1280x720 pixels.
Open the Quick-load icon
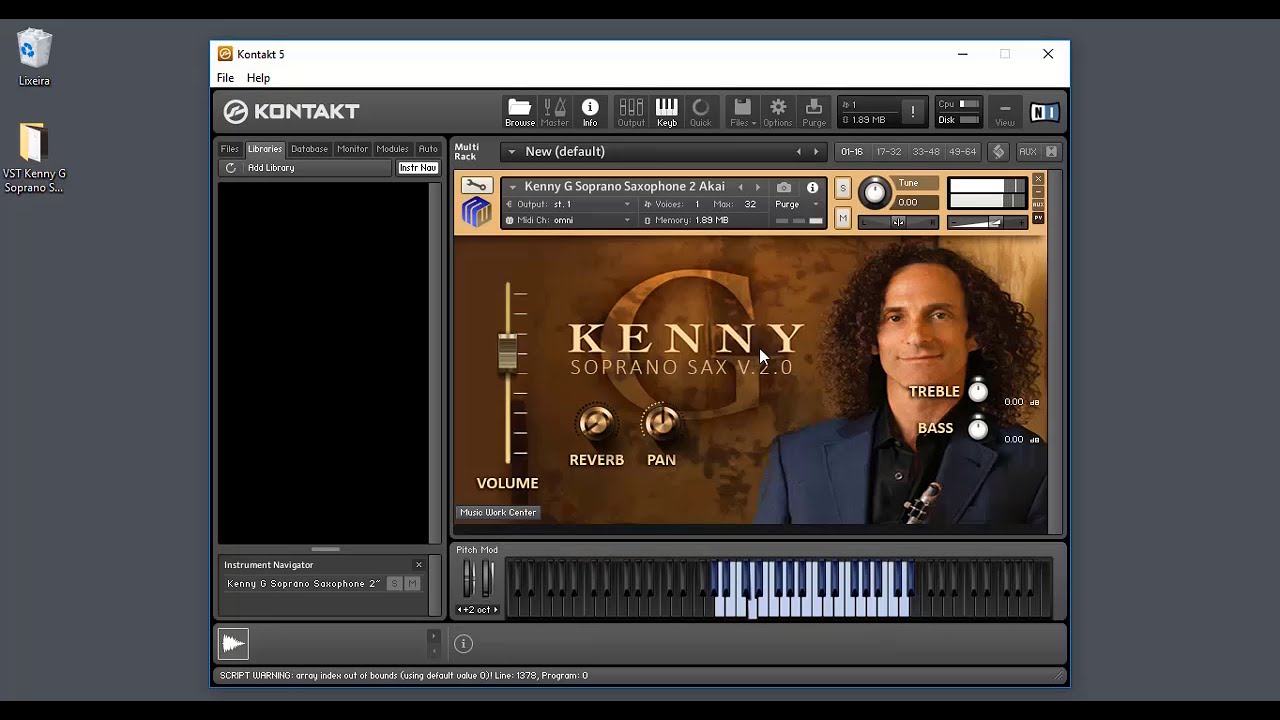click(701, 112)
